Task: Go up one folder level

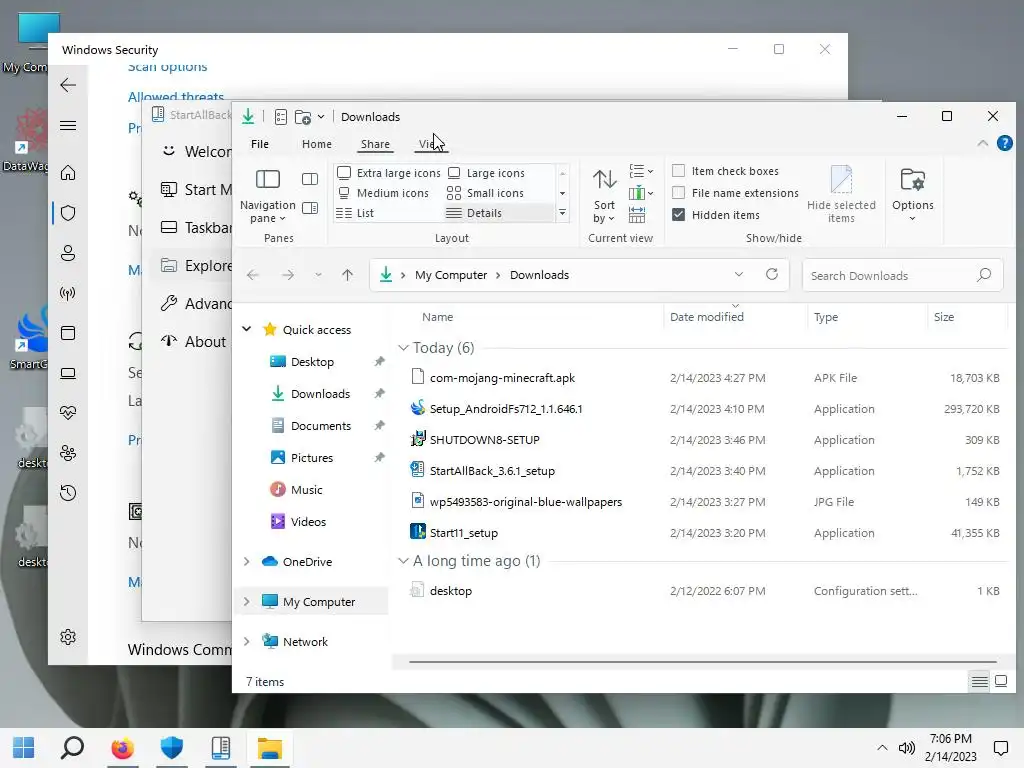Action: 347,275
